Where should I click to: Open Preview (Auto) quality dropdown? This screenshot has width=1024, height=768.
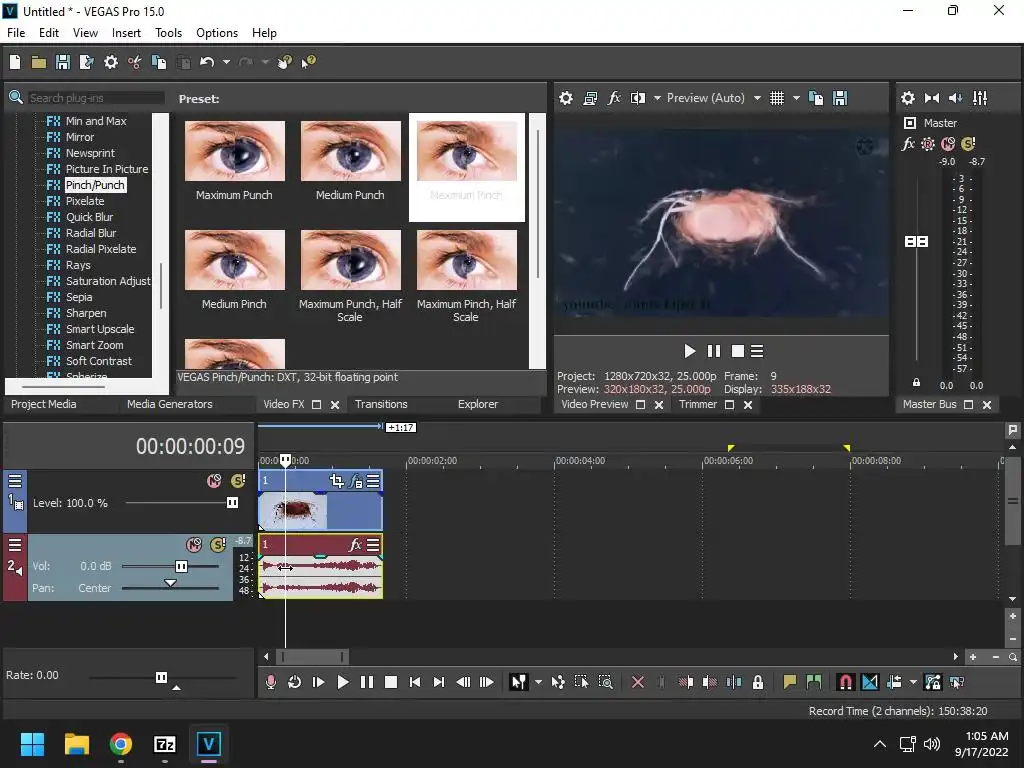pyautogui.click(x=757, y=98)
